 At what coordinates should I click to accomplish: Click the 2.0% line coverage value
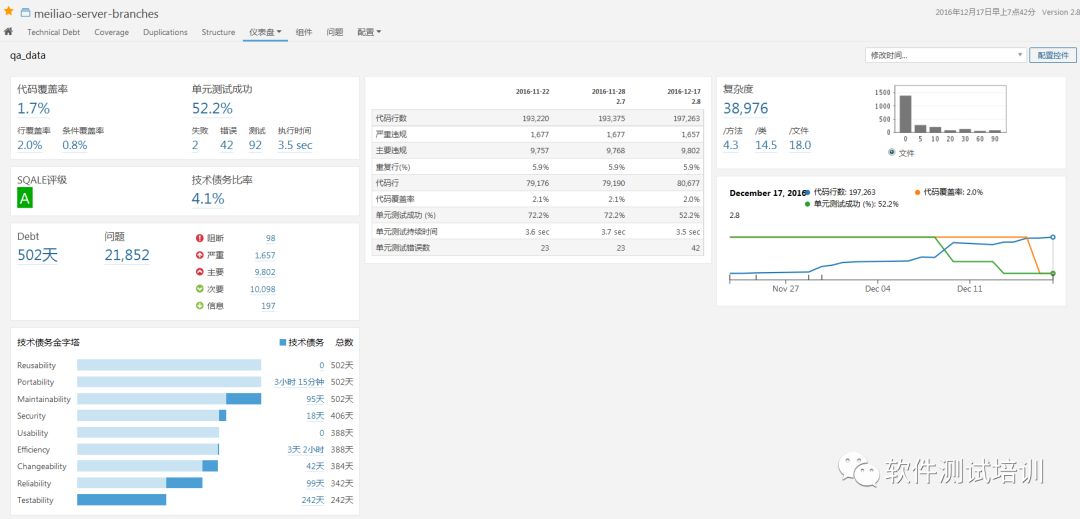[30, 145]
